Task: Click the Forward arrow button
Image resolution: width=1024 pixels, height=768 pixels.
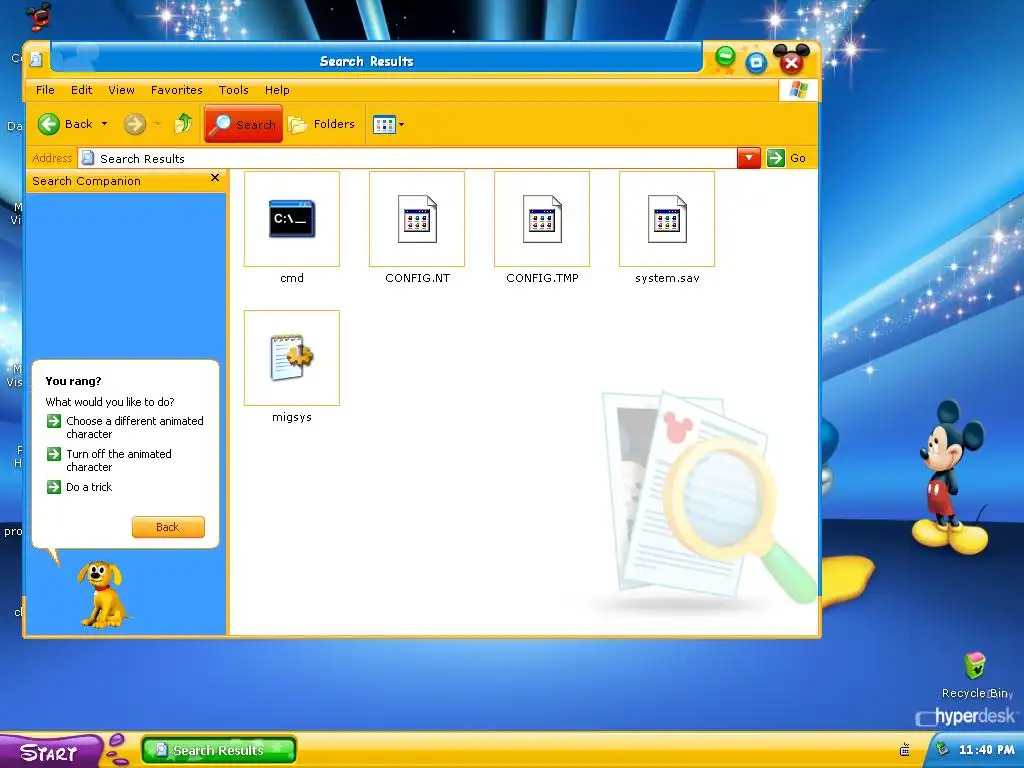Action: [x=135, y=124]
